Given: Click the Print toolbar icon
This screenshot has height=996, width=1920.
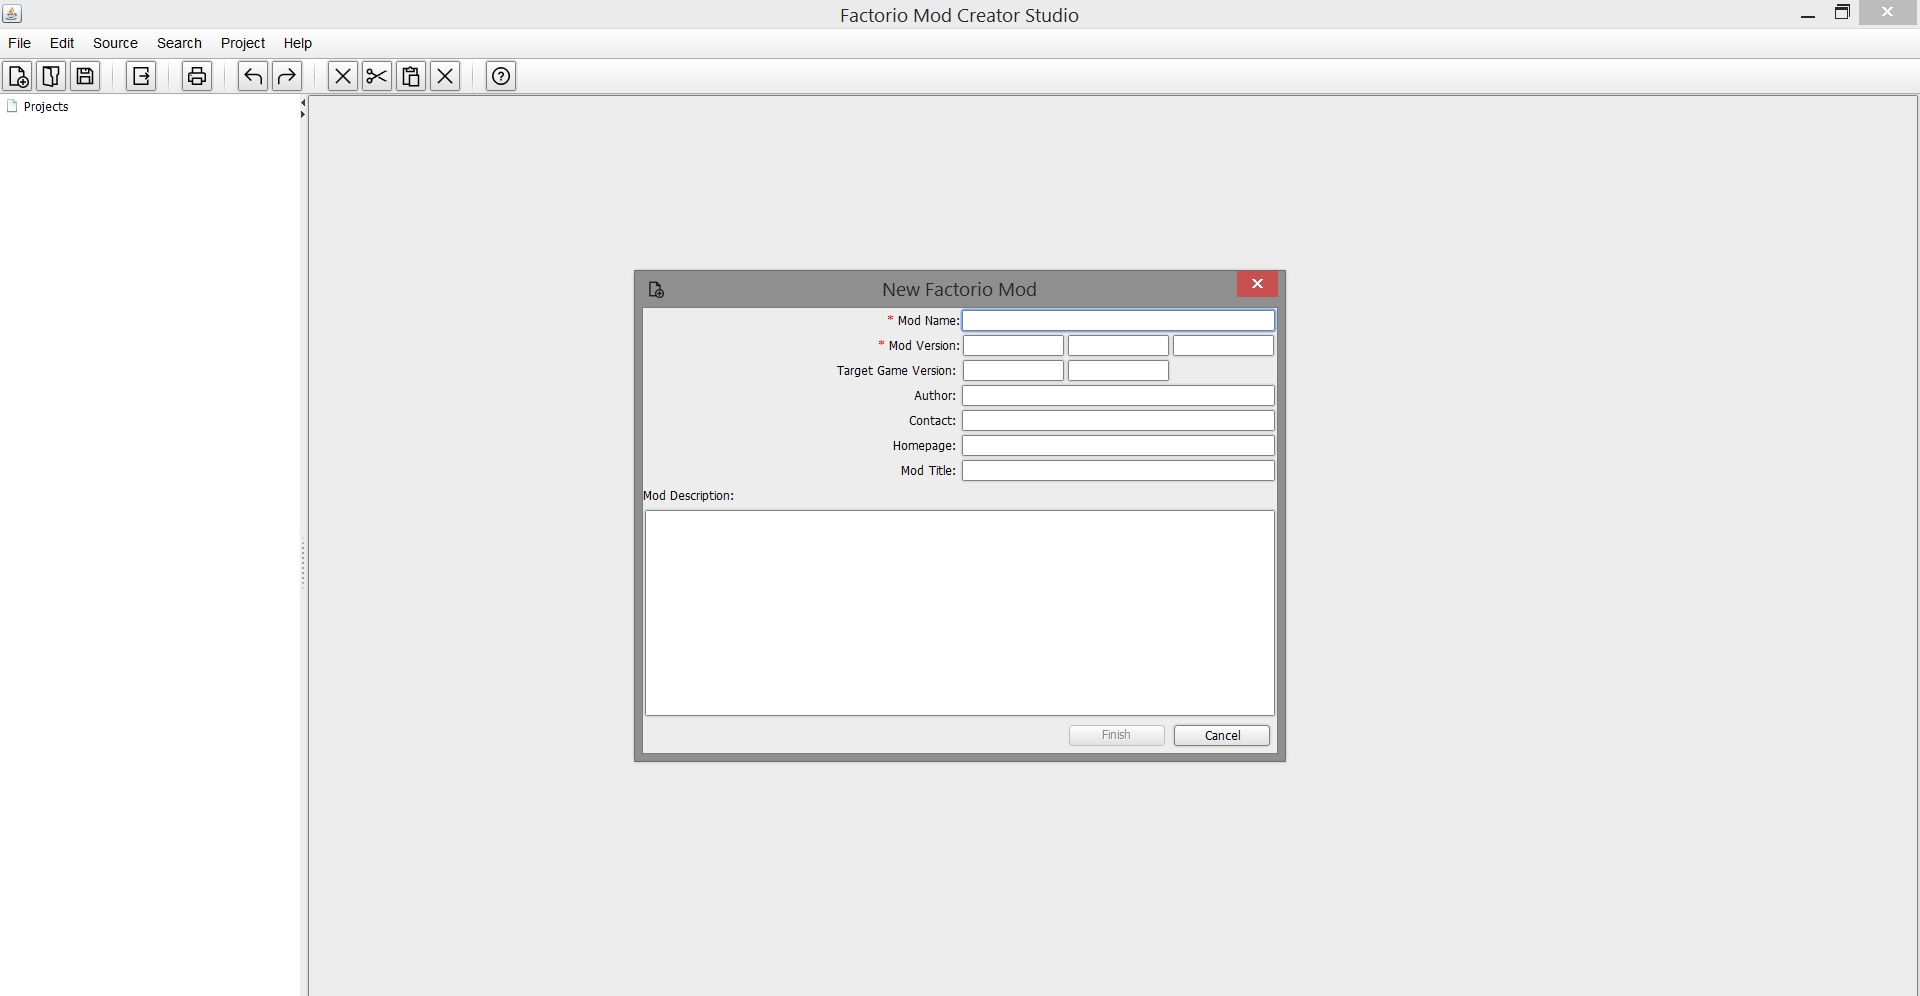Looking at the screenshot, I should coord(197,77).
